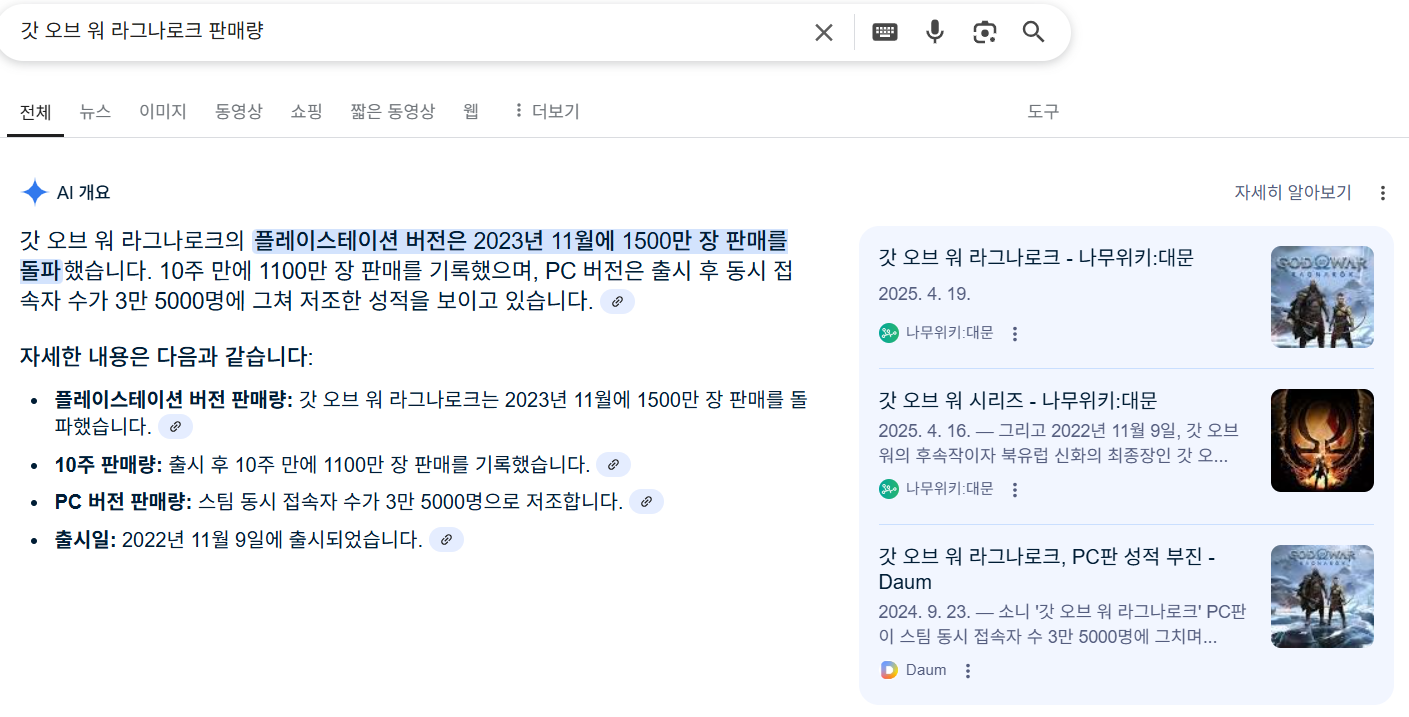Switch to the 이미지 tab
This screenshot has height=717, width=1409.
coord(163,112)
